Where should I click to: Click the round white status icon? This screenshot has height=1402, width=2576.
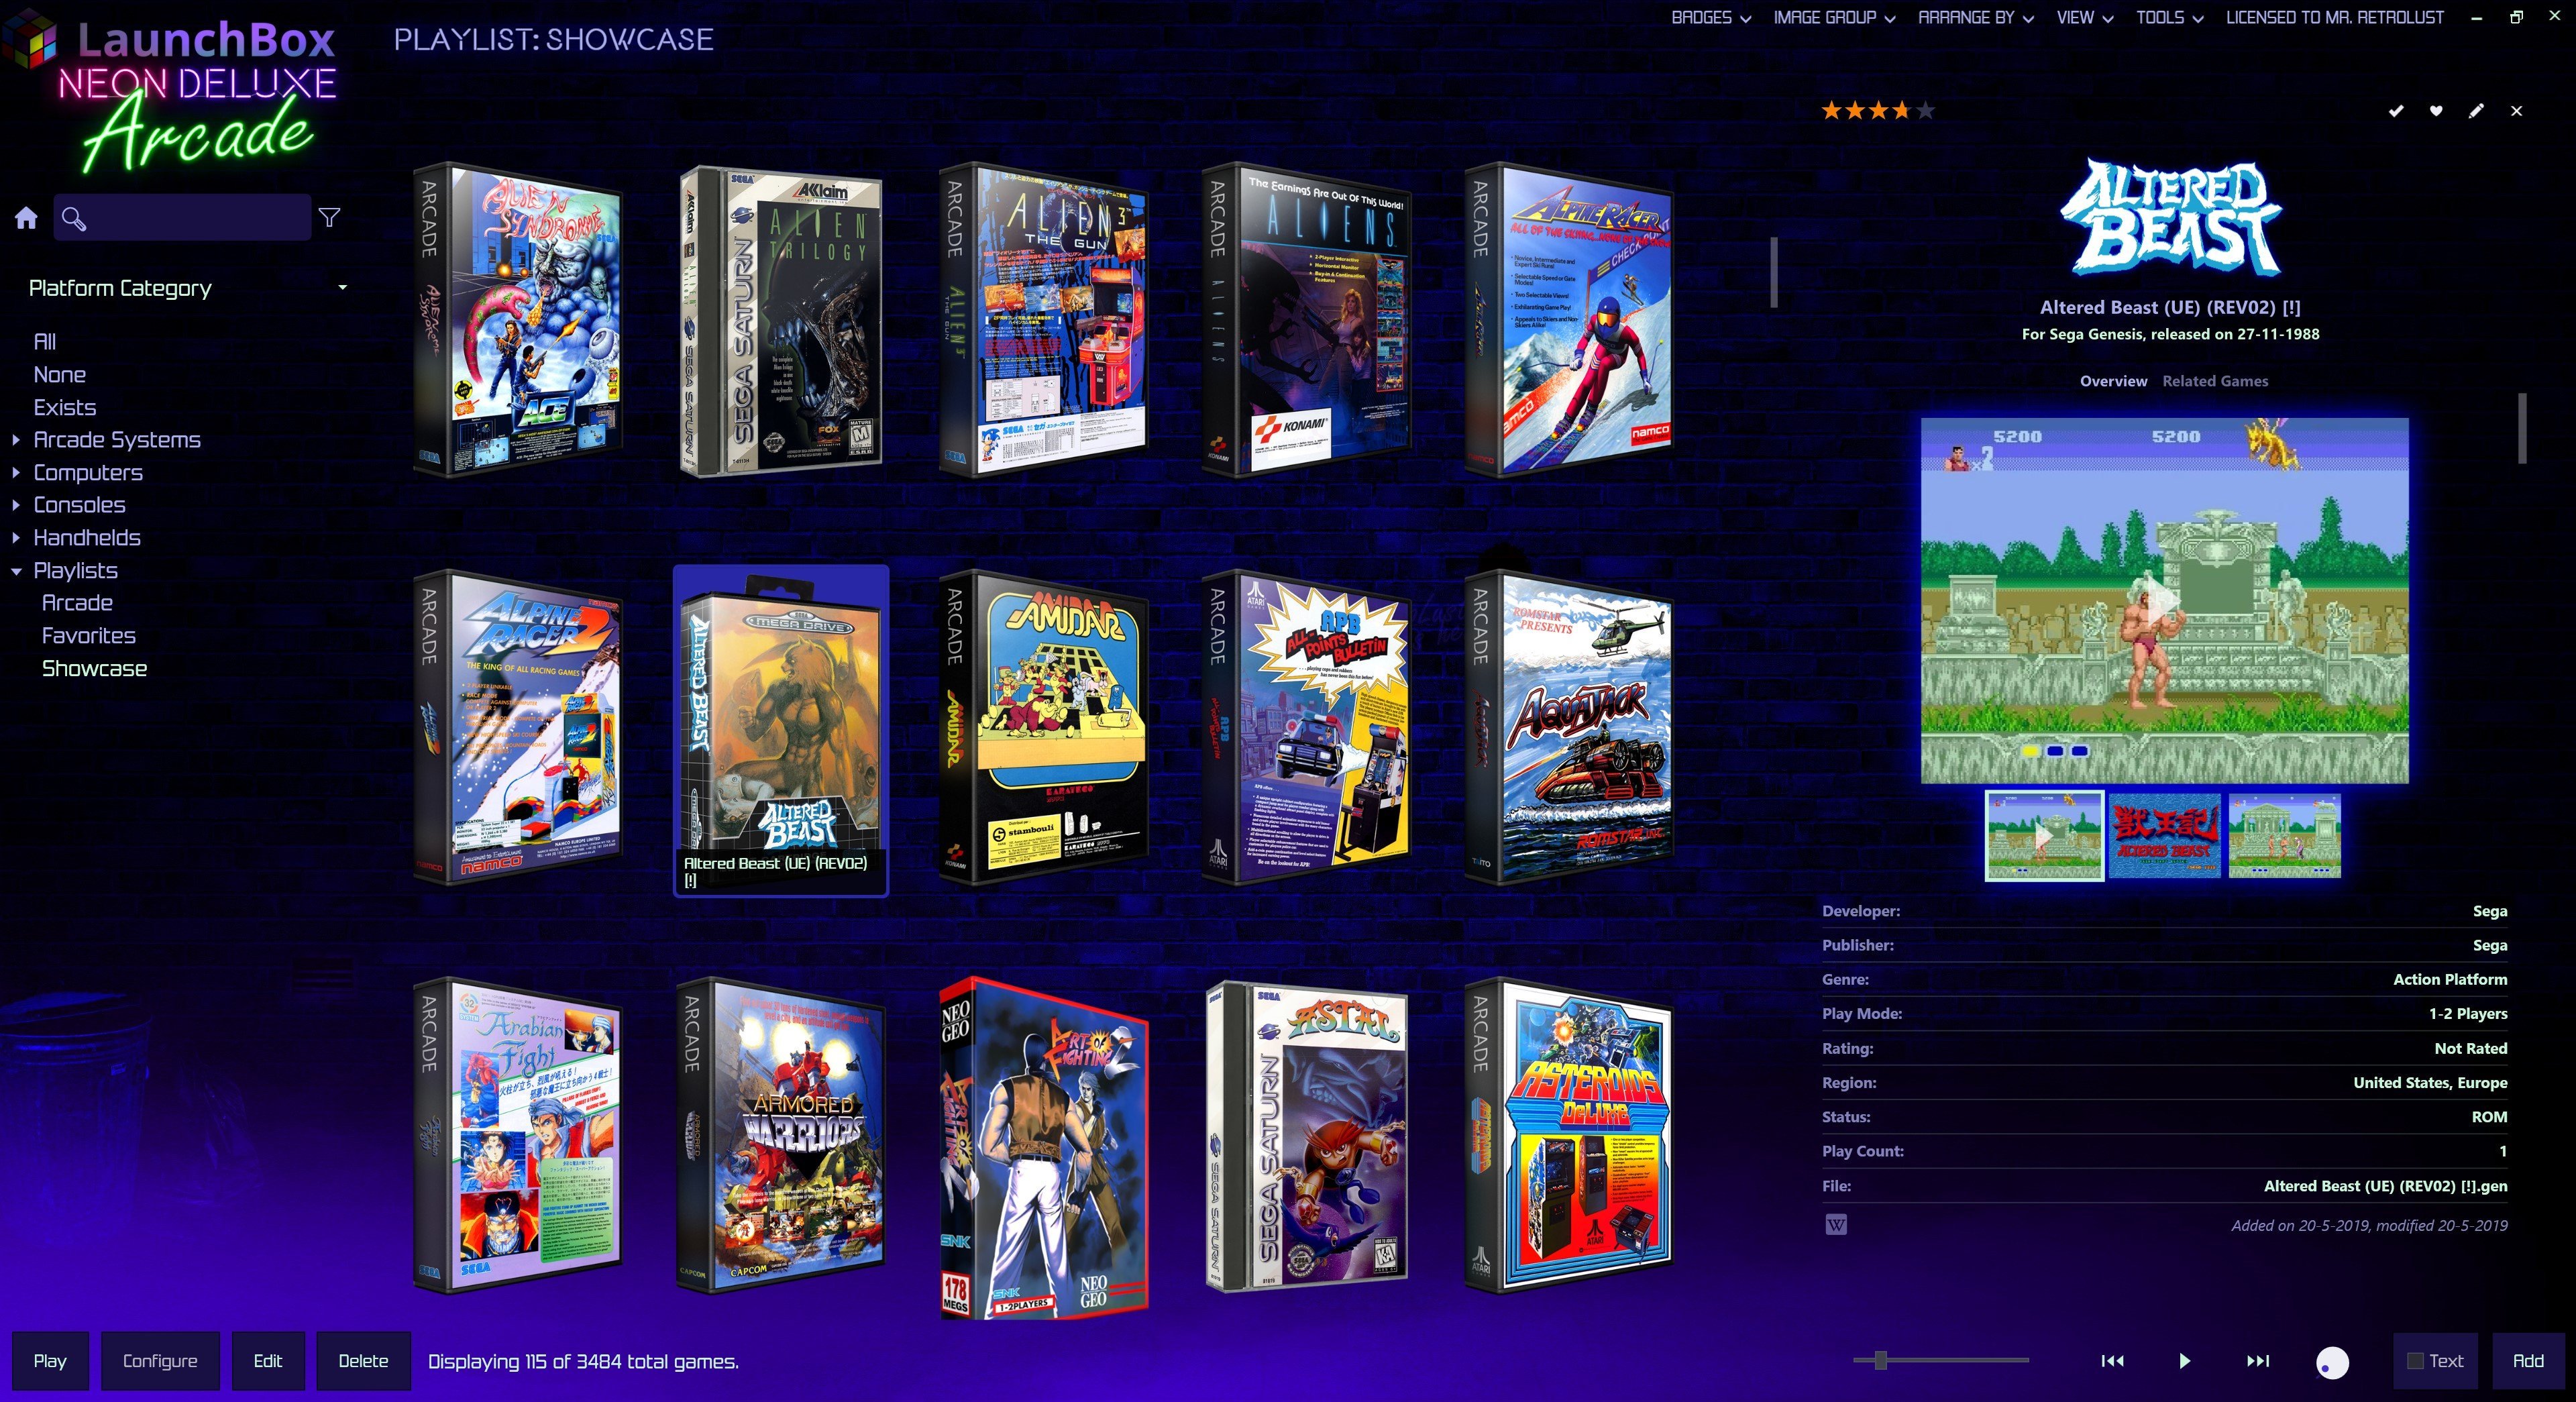point(2332,1362)
